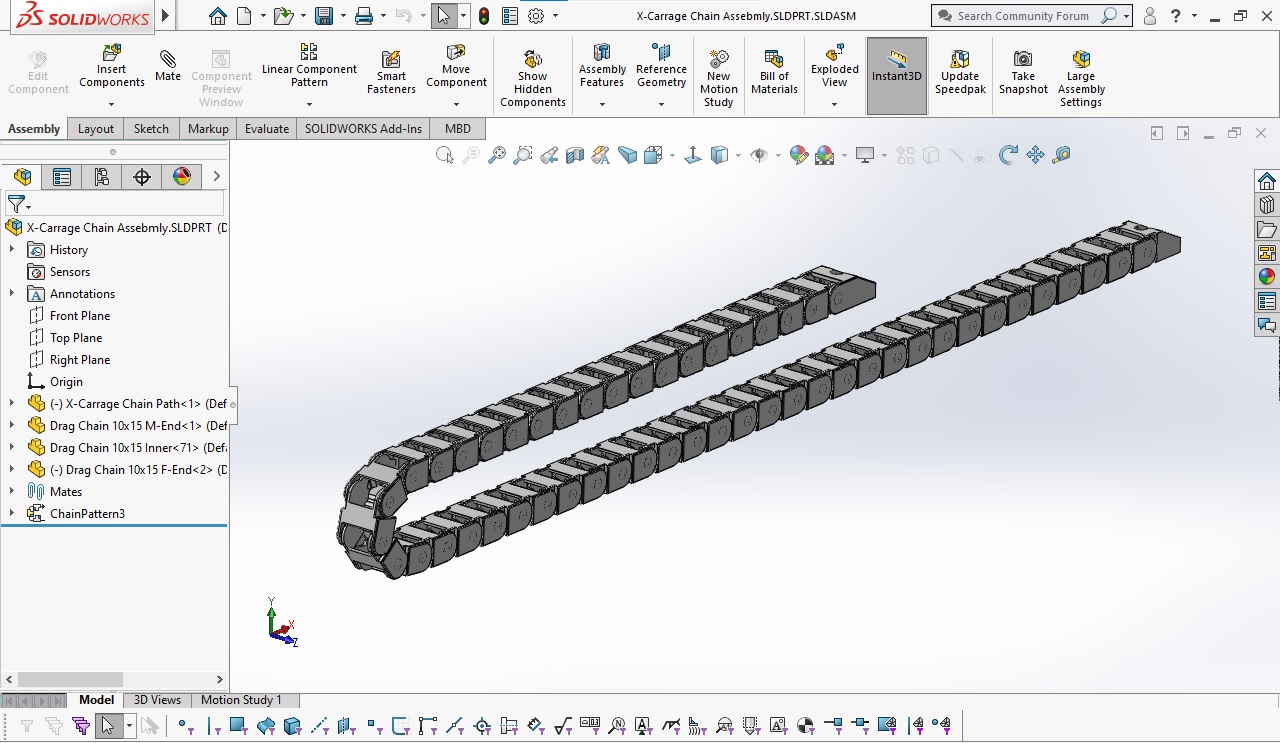Click the Section View icon

[x=575, y=155]
